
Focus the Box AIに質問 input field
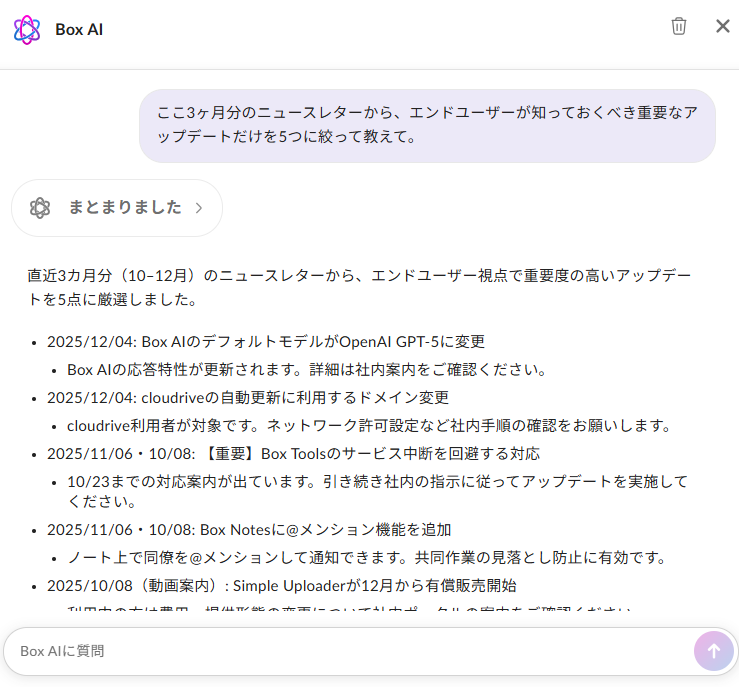[x=350, y=651]
